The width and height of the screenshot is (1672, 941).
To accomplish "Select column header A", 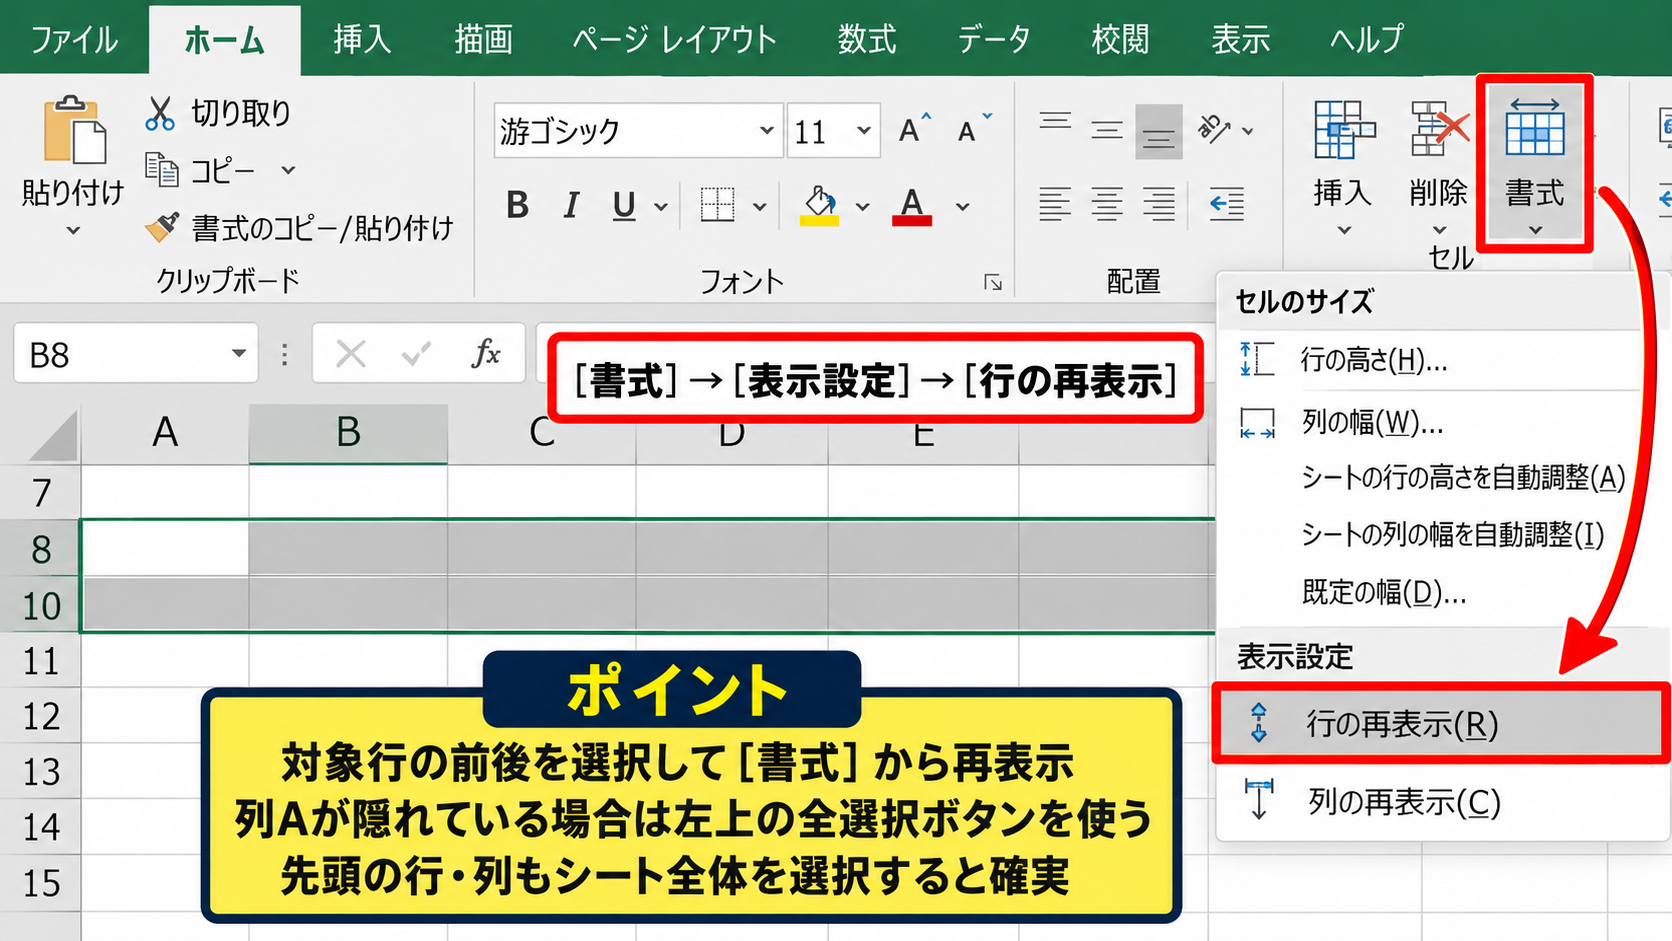I will 165,433.
